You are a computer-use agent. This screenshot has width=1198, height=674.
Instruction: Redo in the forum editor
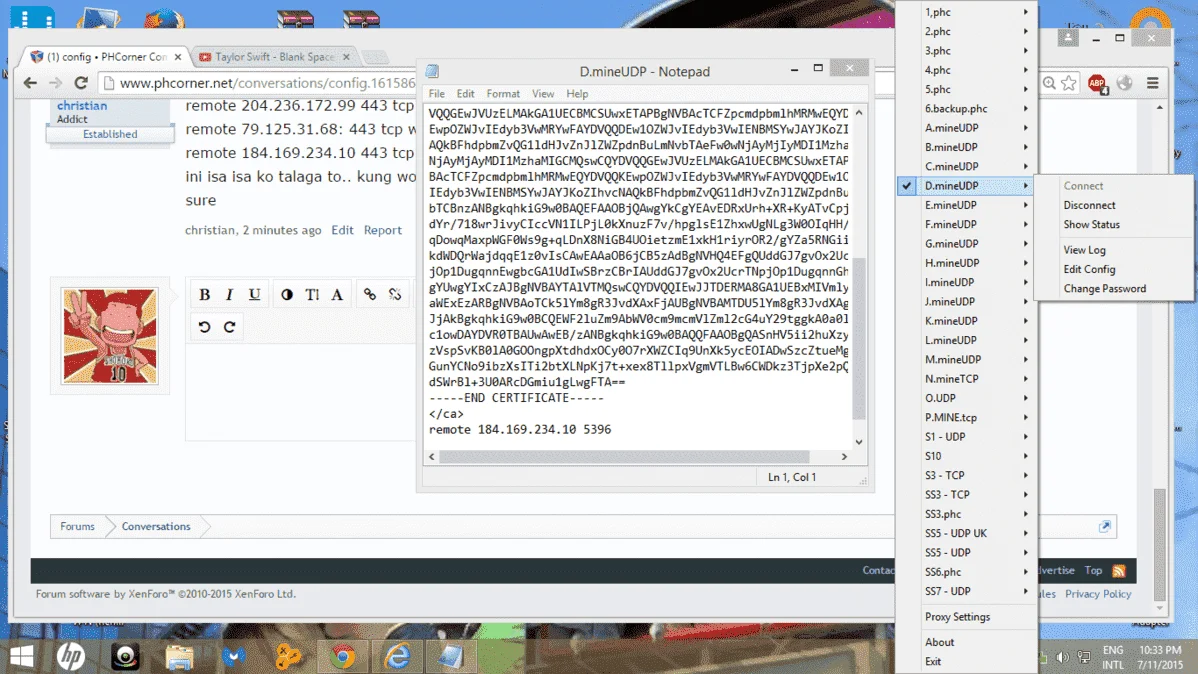pos(229,327)
